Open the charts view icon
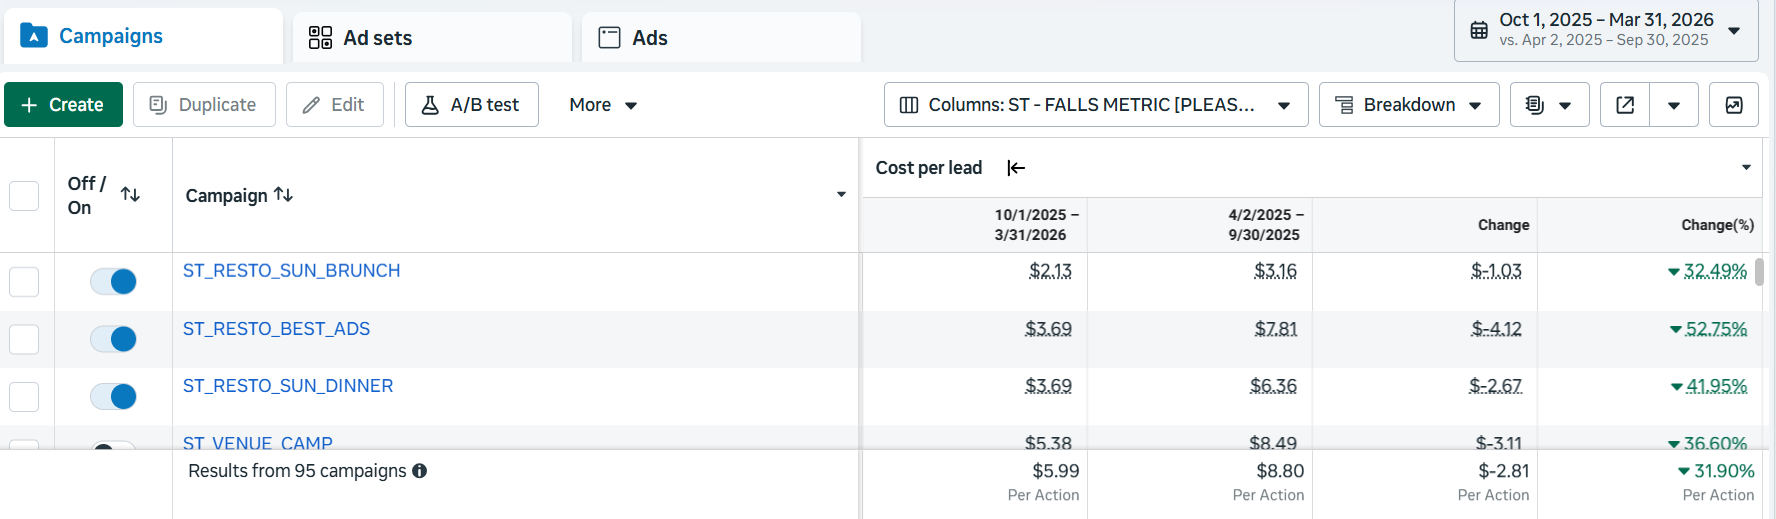 (1734, 105)
